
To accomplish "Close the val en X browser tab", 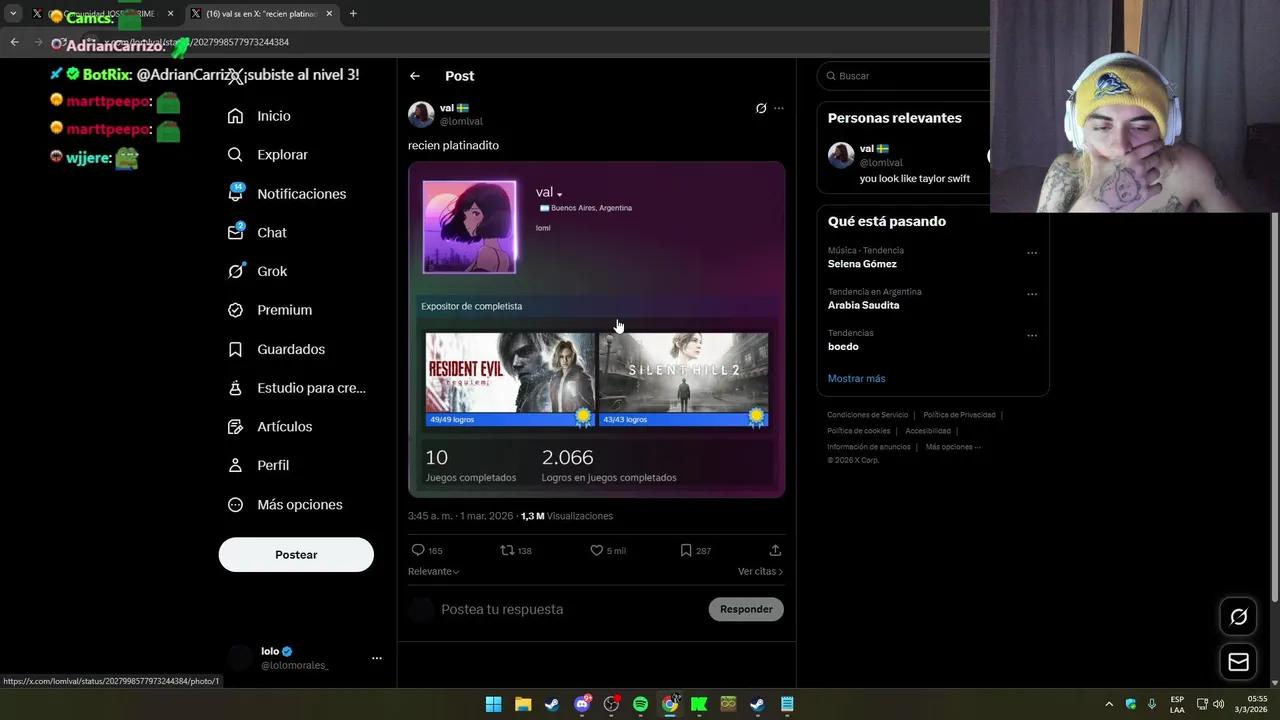I will (x=328, y=14).
